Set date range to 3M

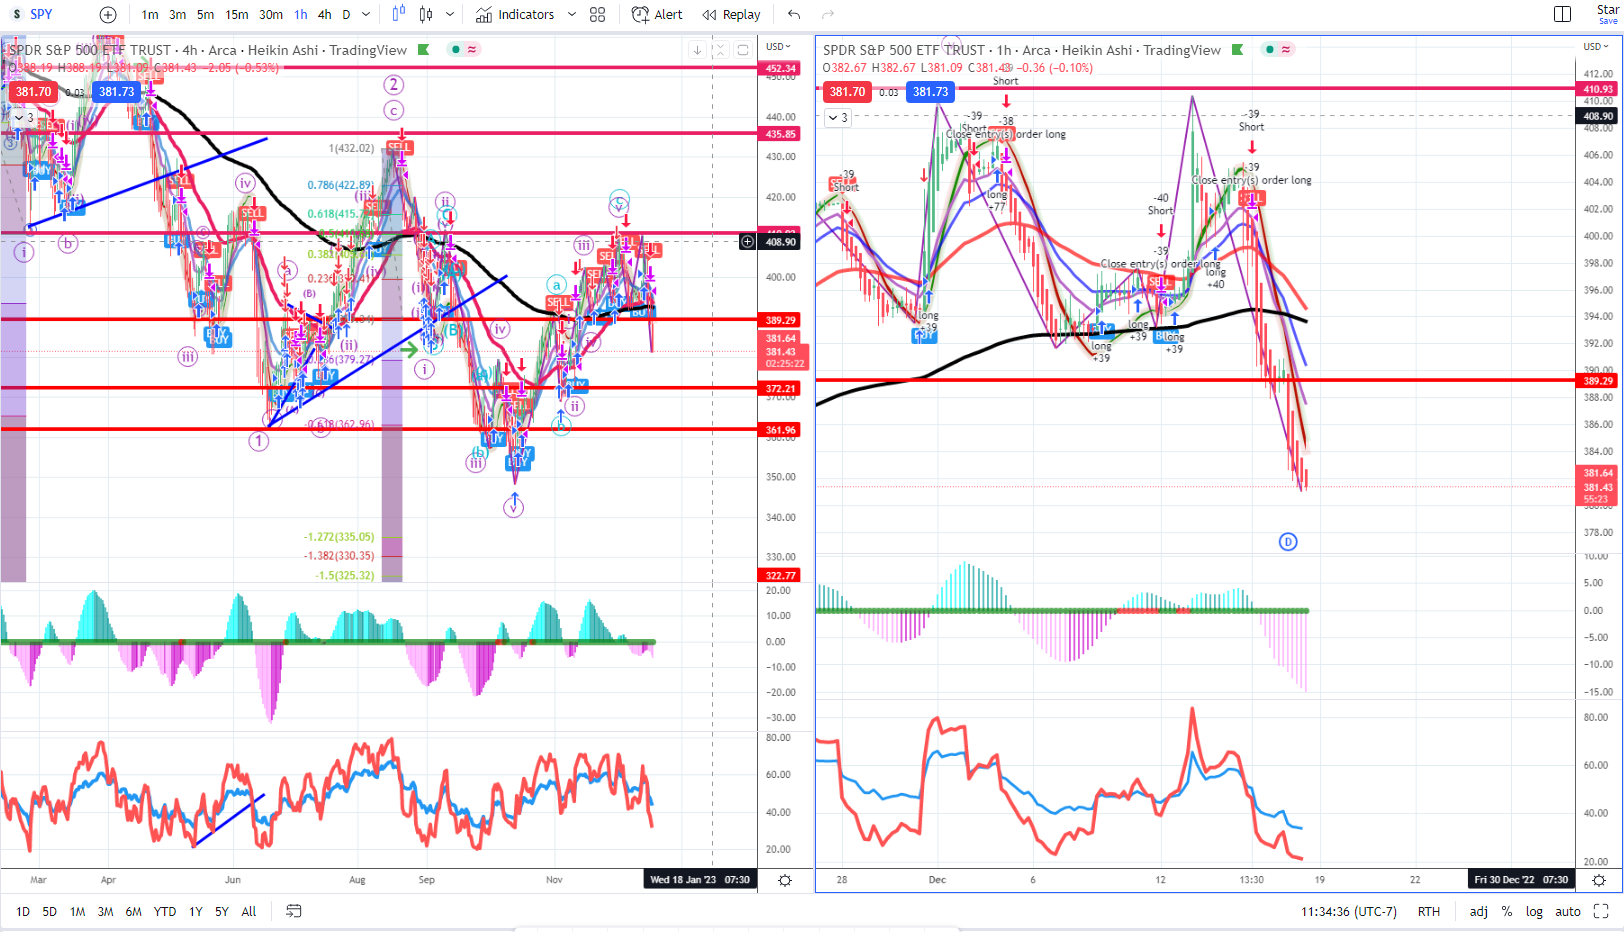point(105,911)
